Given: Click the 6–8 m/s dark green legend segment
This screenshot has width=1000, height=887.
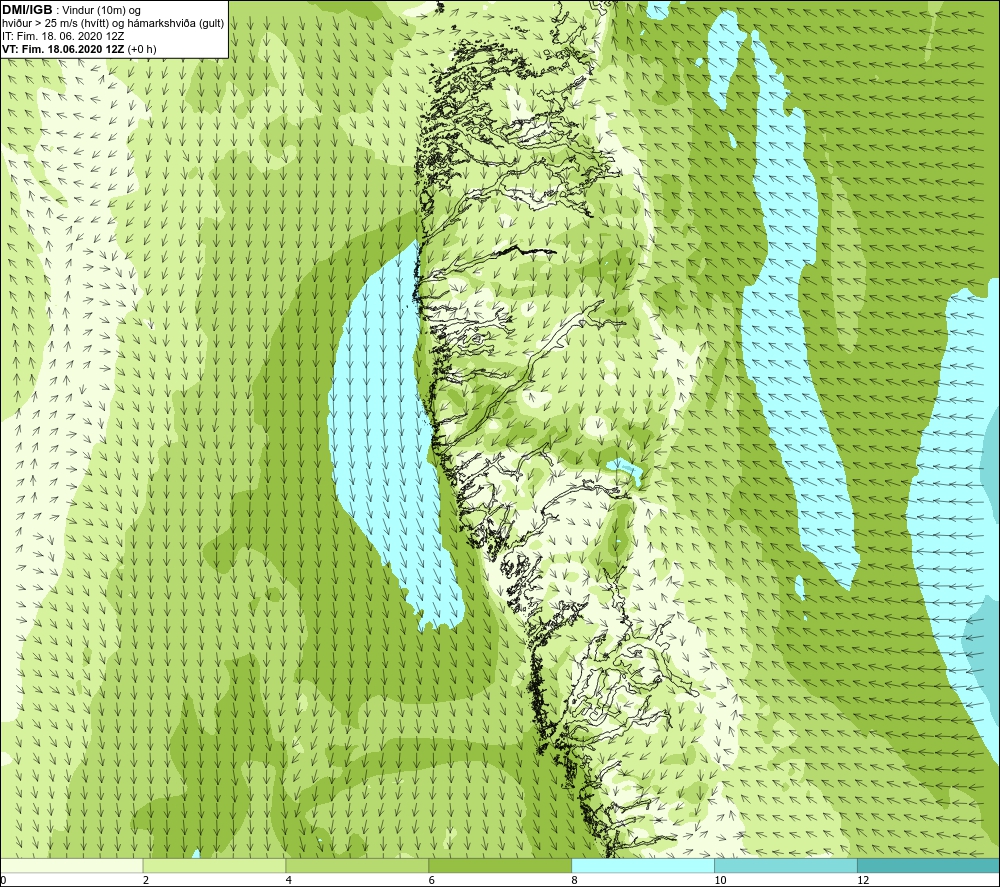Looking at the screenshot, I should [500, 865].
